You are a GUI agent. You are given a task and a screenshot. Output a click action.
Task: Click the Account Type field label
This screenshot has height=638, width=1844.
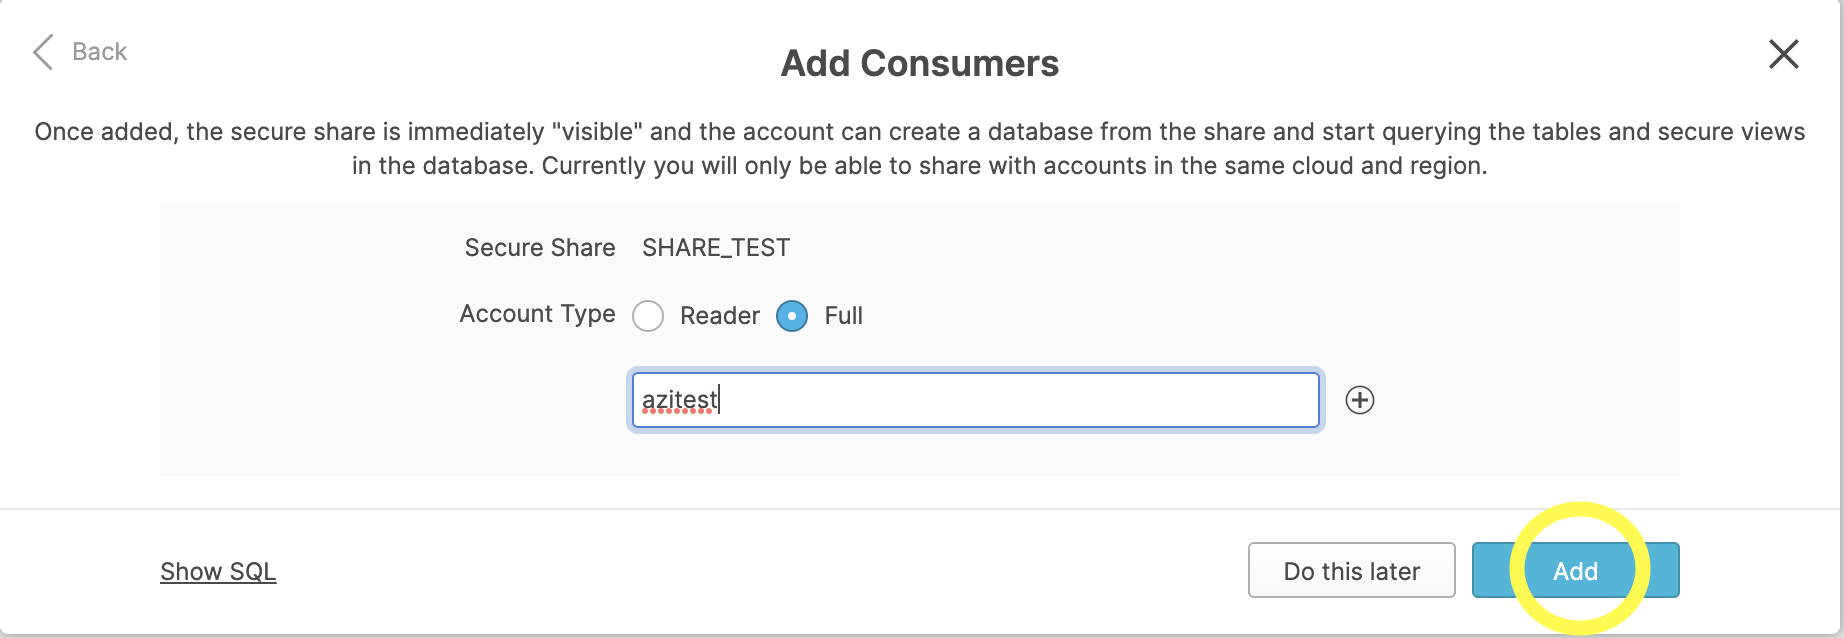pos(537,314)
